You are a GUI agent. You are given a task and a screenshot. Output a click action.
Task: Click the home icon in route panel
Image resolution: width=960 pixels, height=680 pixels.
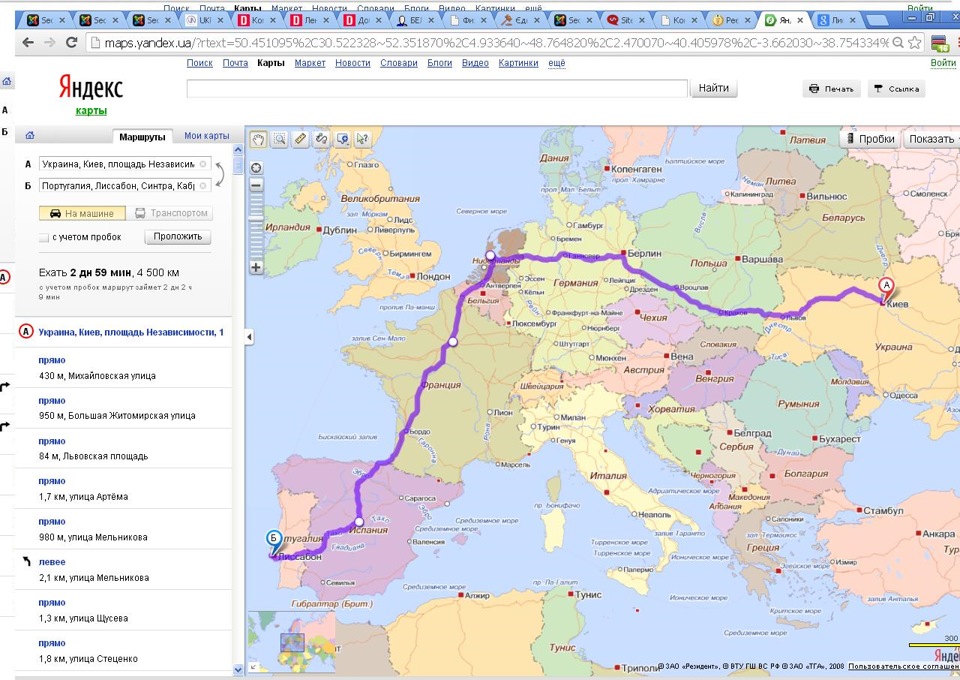pos(29,135)
